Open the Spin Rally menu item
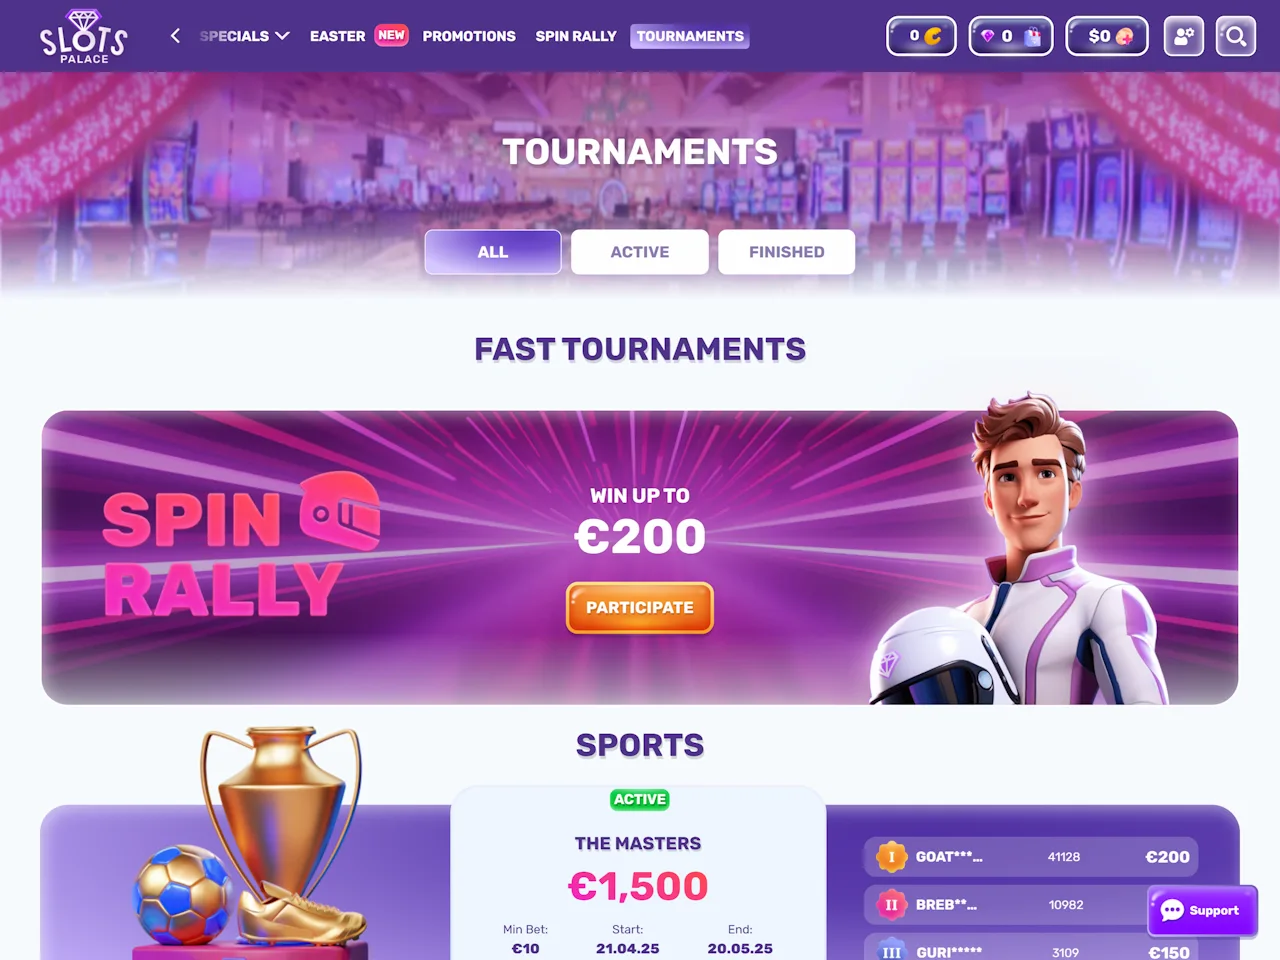This screenshot has width=1280, height=960. pos(576,36)
